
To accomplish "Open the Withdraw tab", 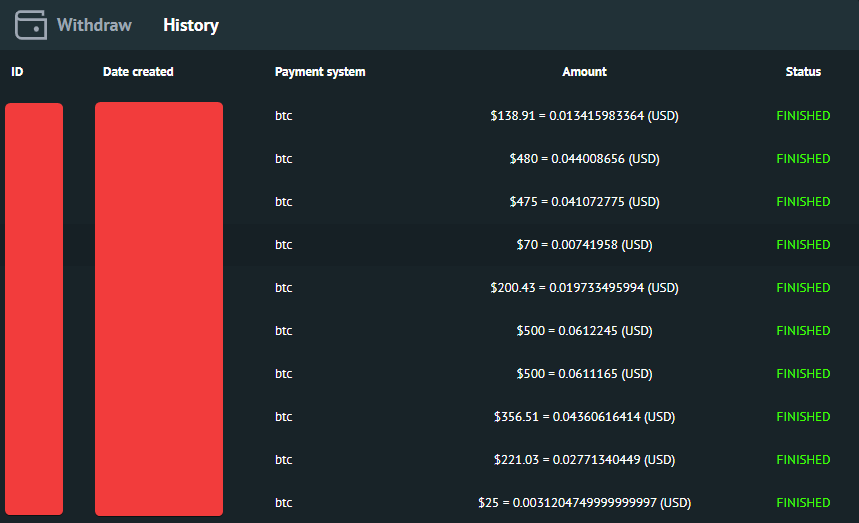I will click(94, 25).
